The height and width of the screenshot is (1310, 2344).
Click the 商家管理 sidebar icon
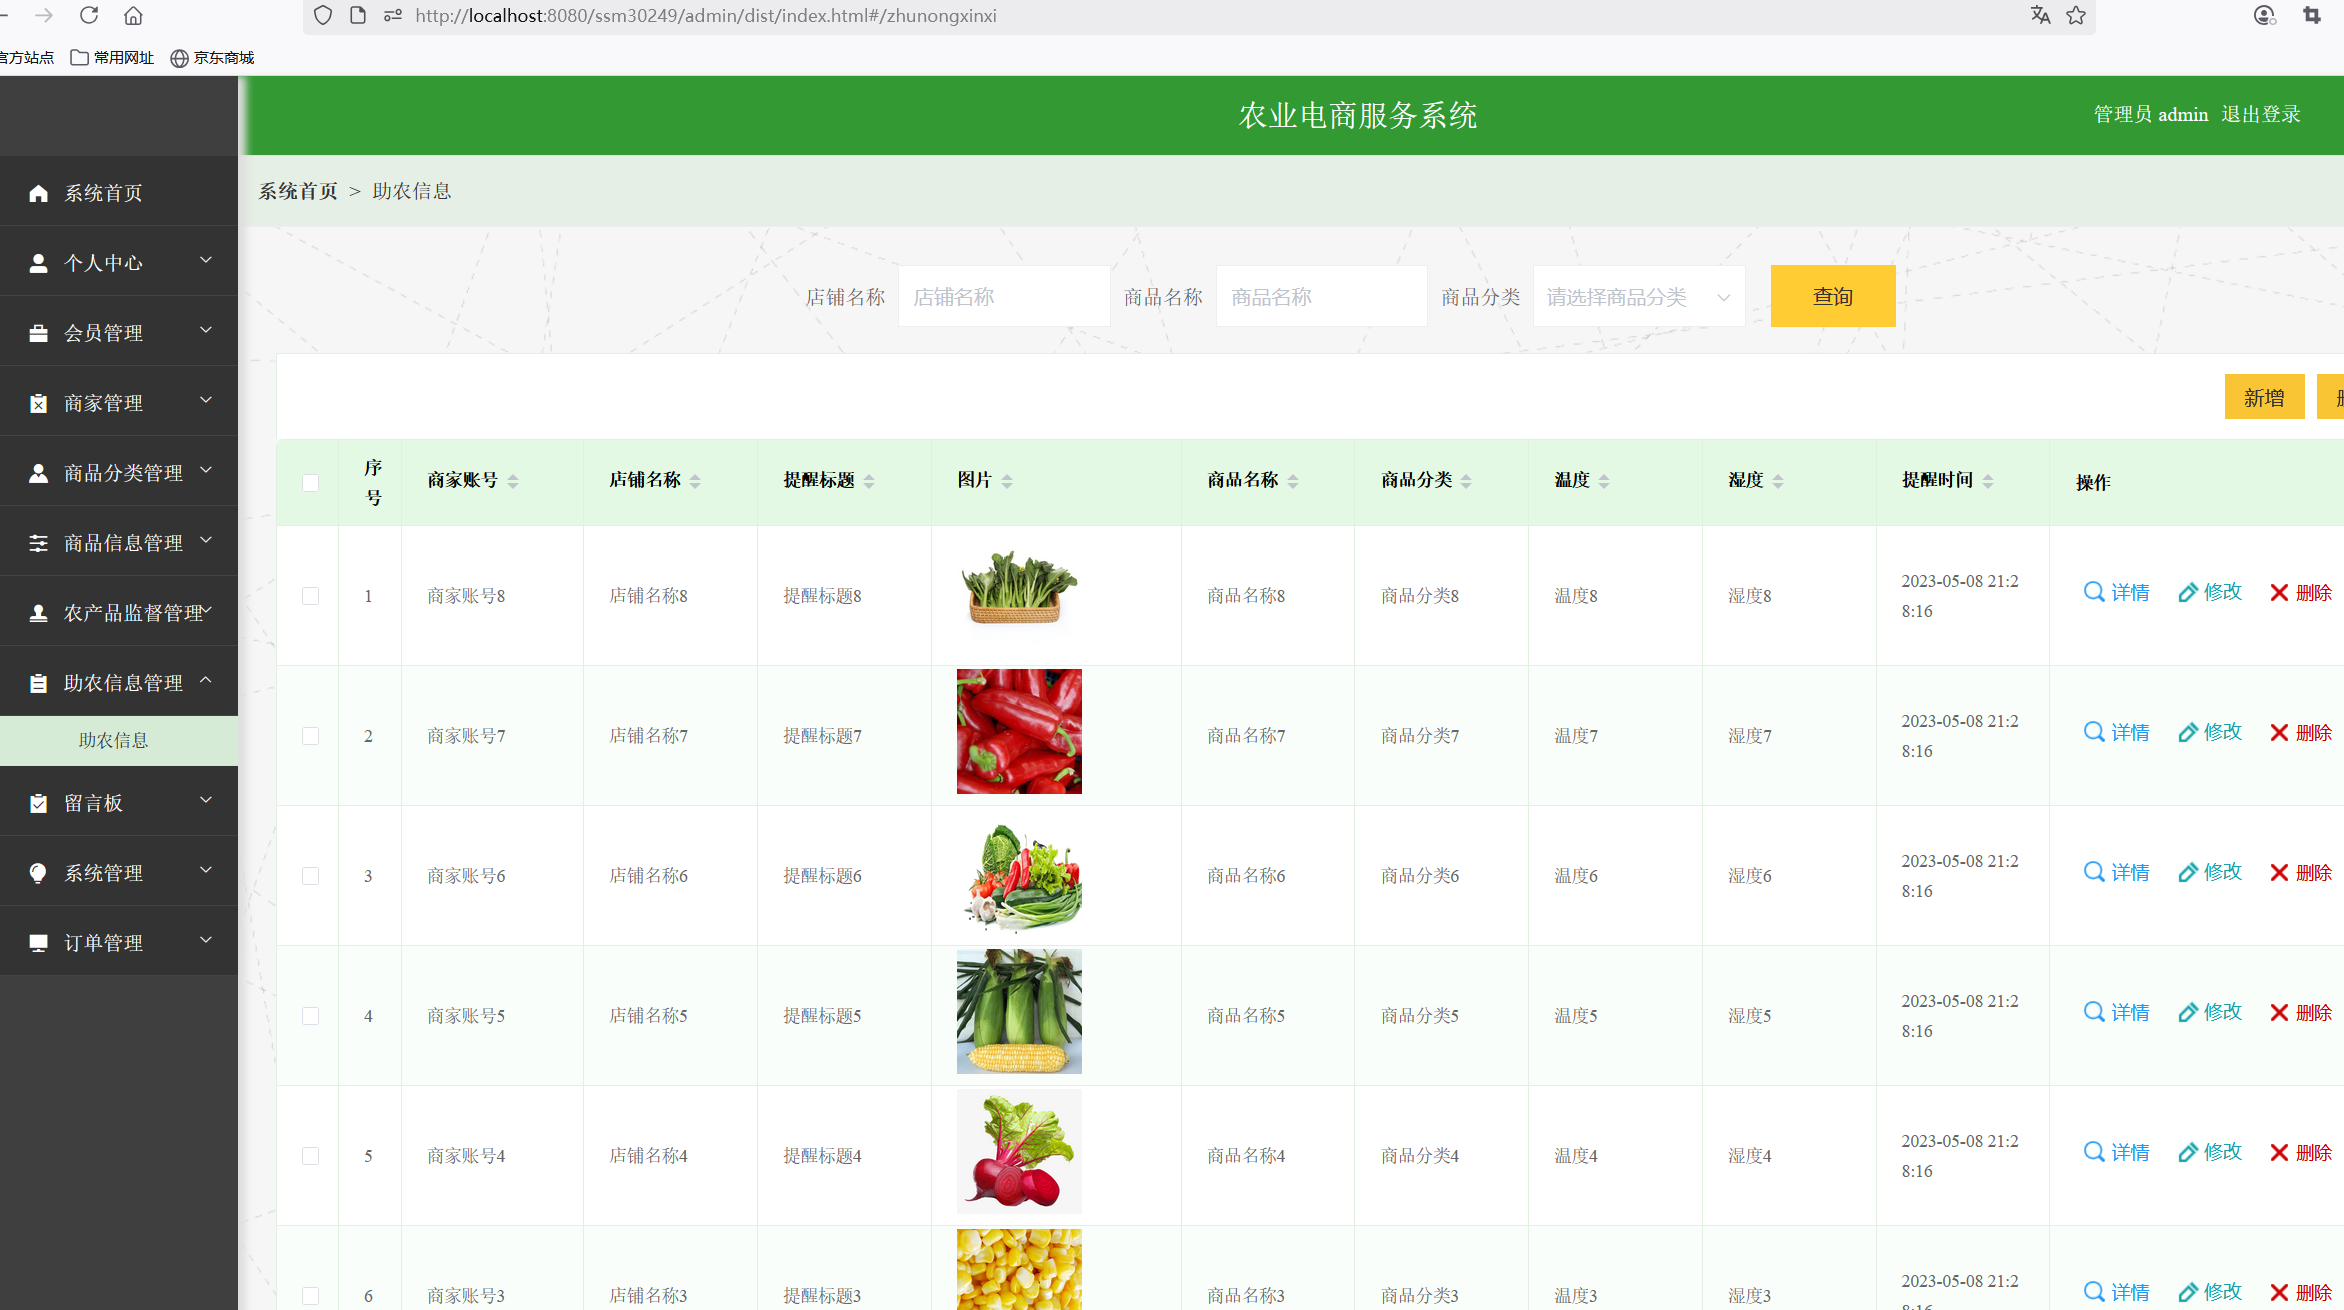(40, 402)
